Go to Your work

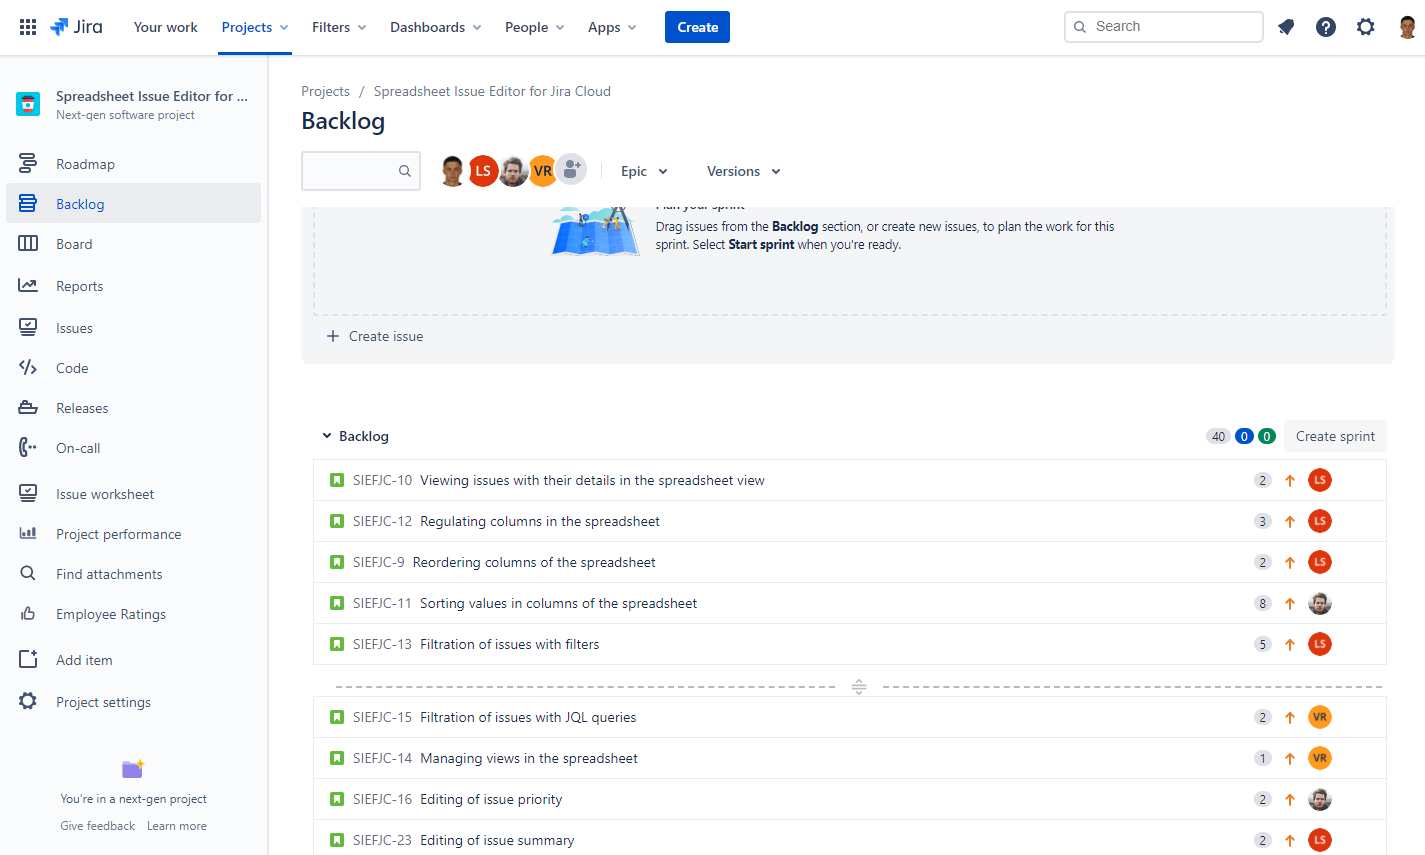tap(166, 27)
